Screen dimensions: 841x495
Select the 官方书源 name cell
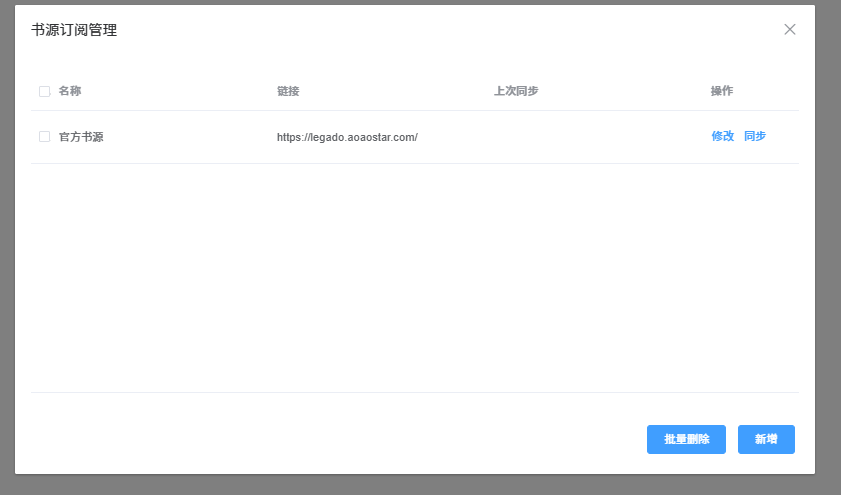pyautogui.click(x=81, y=137)
